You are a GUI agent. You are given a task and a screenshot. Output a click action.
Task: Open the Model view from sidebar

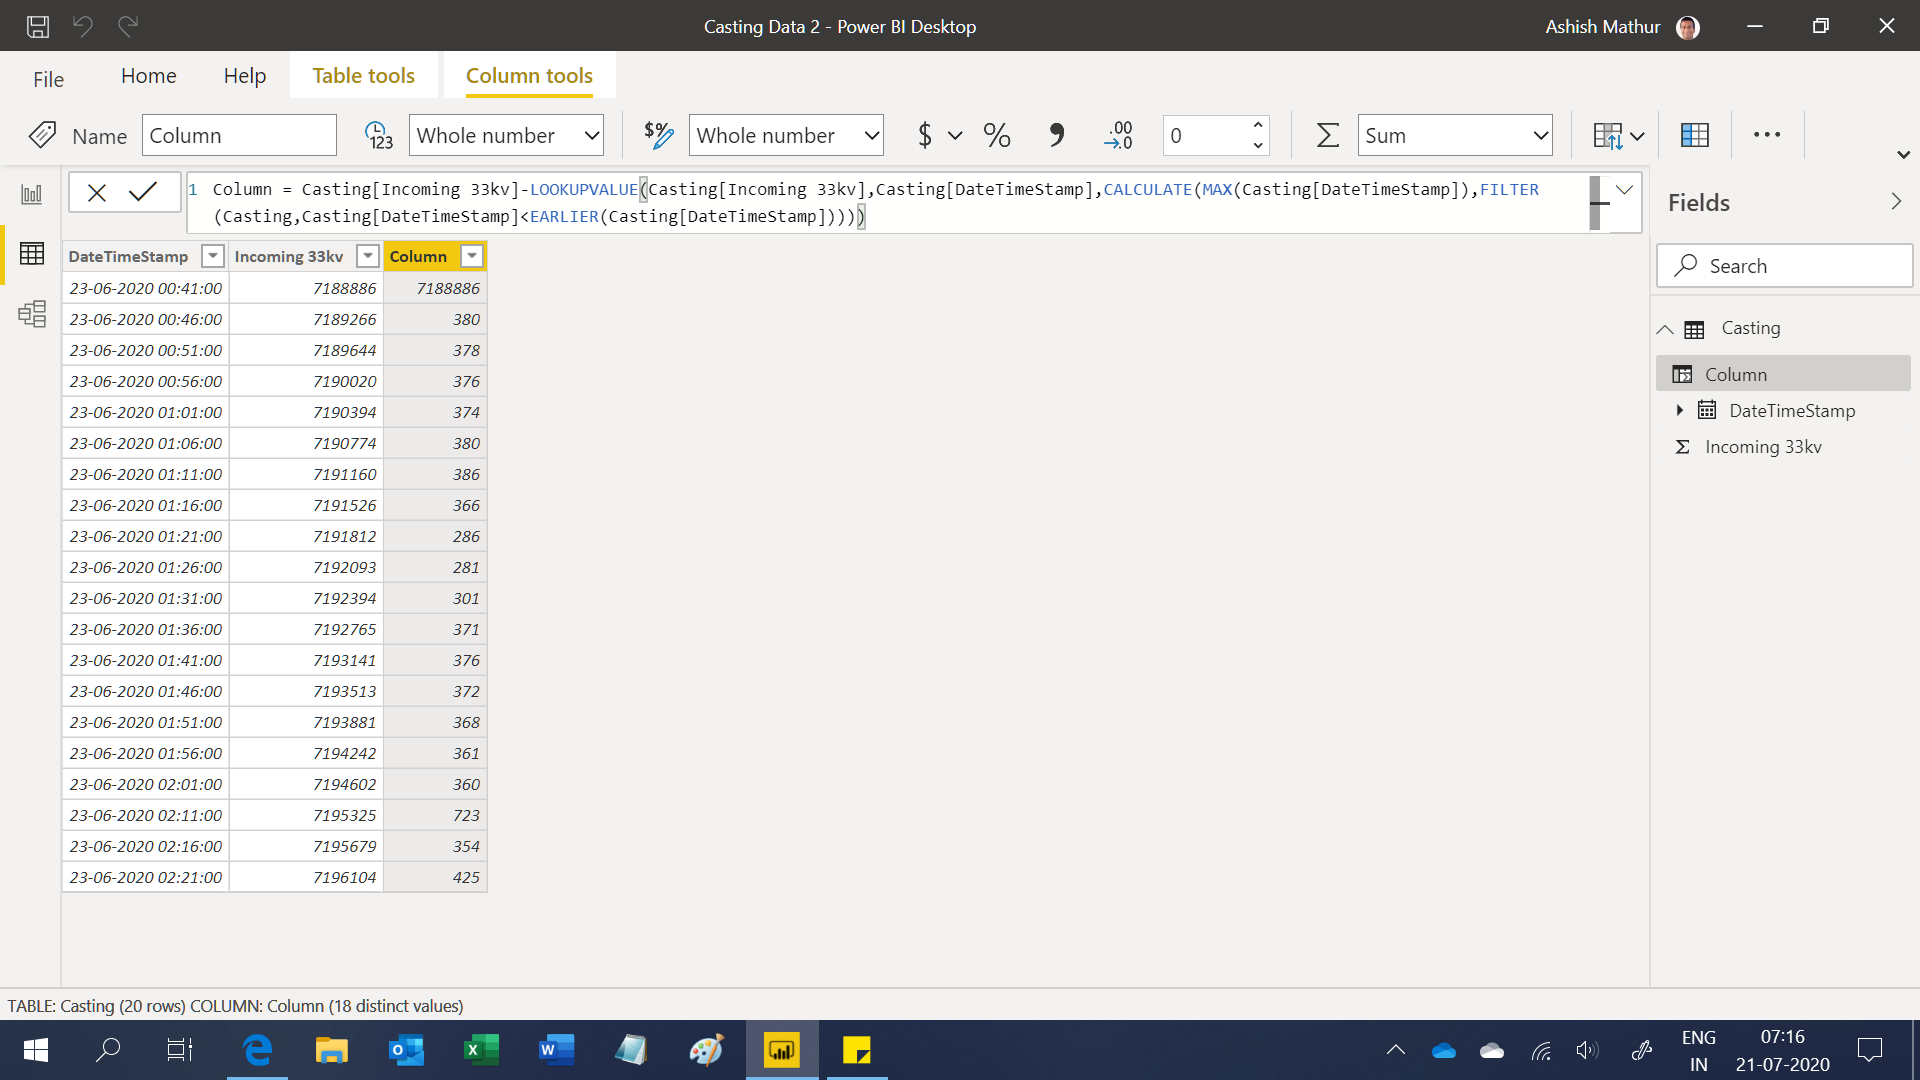(32, 314)
